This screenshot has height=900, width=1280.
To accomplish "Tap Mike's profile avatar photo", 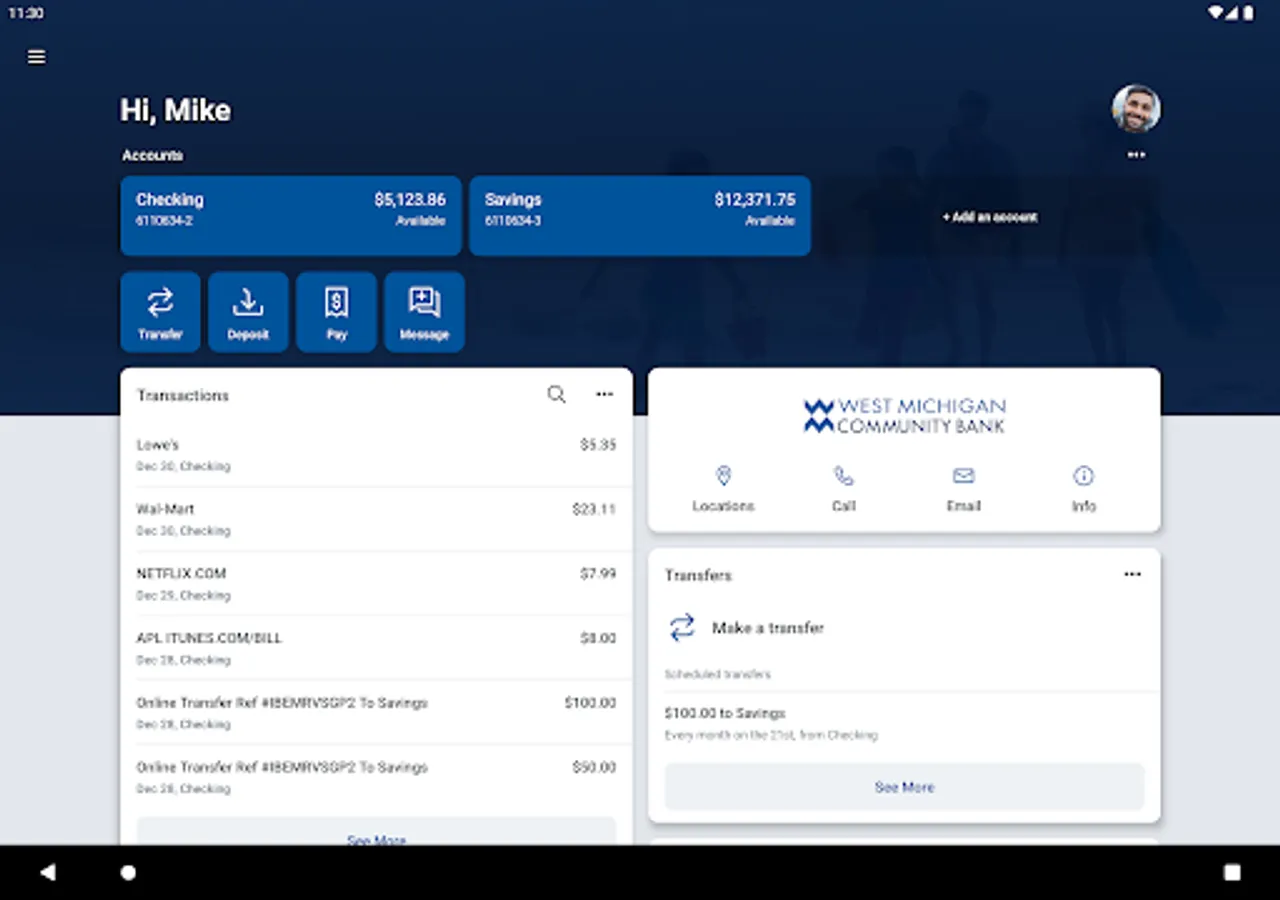I will [x=1136, y=108].
